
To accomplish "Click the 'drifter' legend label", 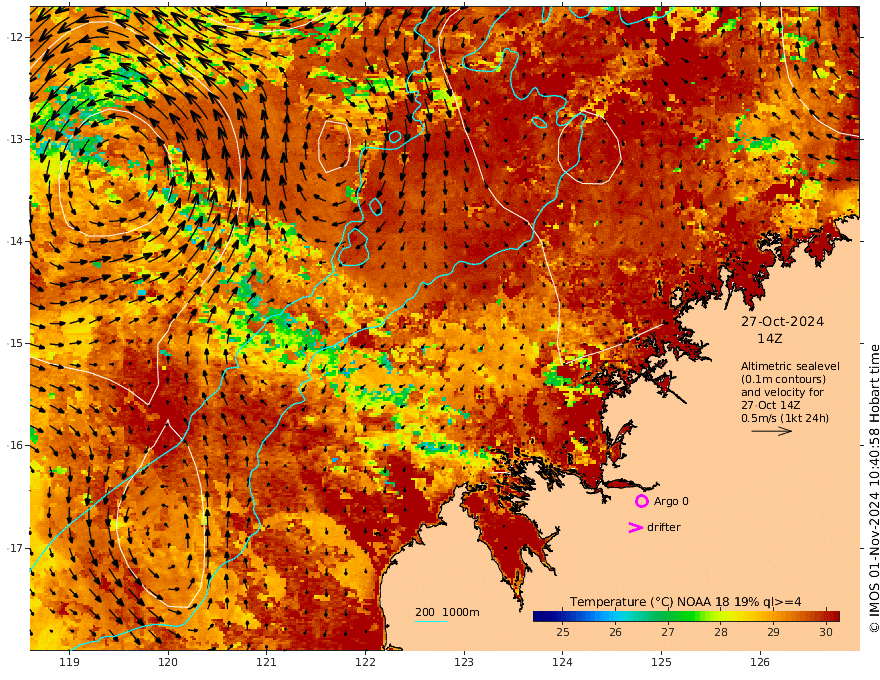I will click(664, 527).
